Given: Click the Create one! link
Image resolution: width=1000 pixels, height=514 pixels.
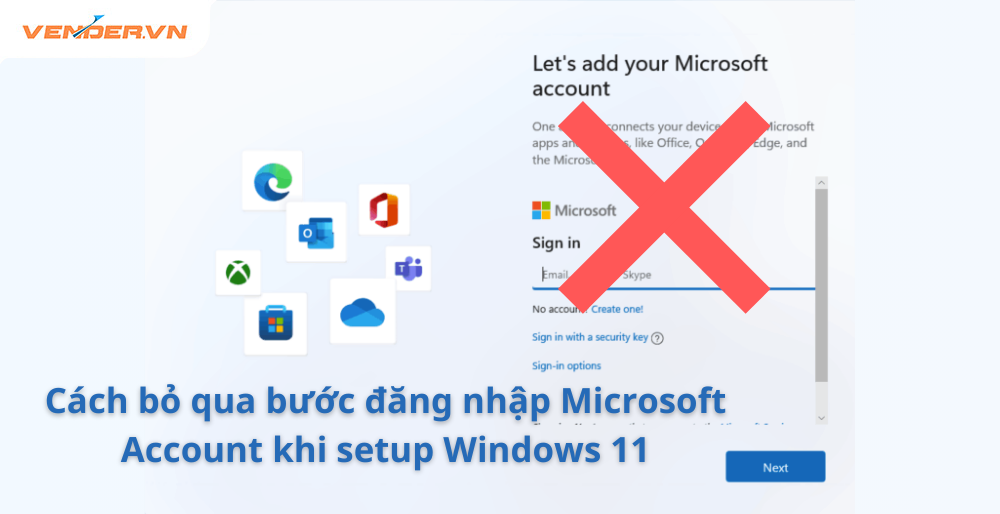Looking at the screenshot, I should pyautogui.click(x=617, y=309).
